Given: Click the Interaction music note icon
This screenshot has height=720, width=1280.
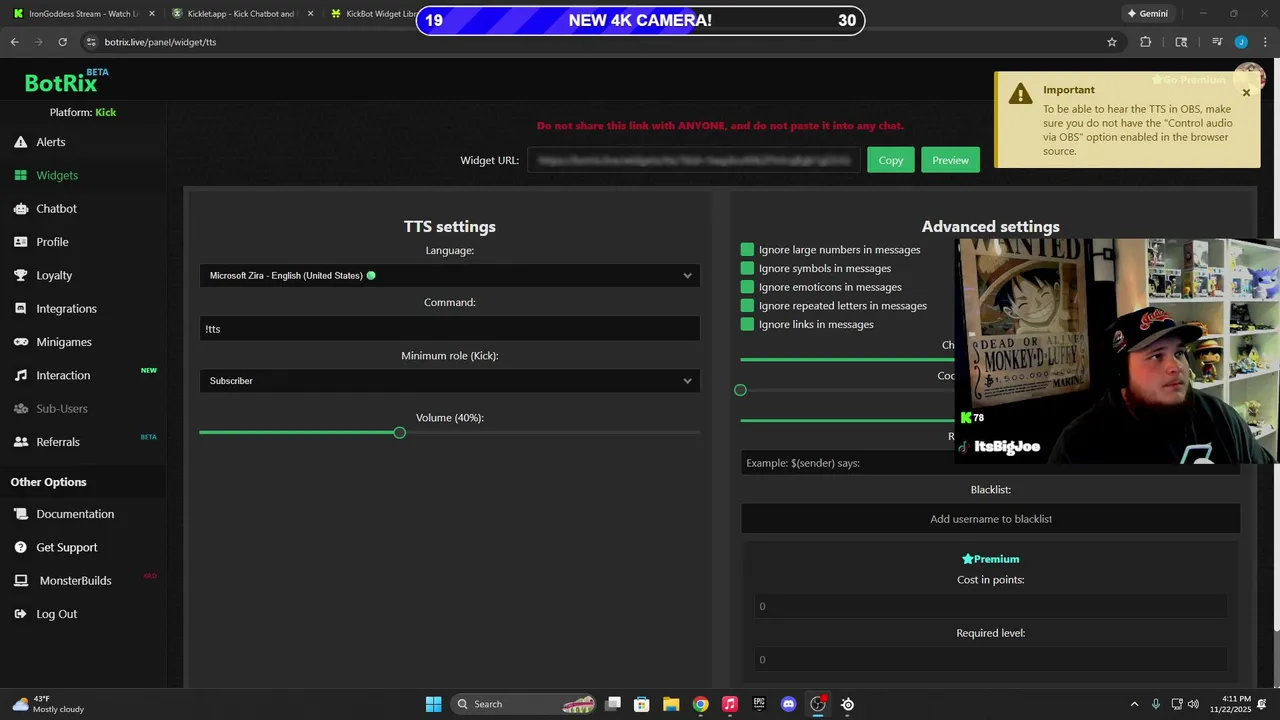Looking at the screenshot, I should [x=20, y=375].
